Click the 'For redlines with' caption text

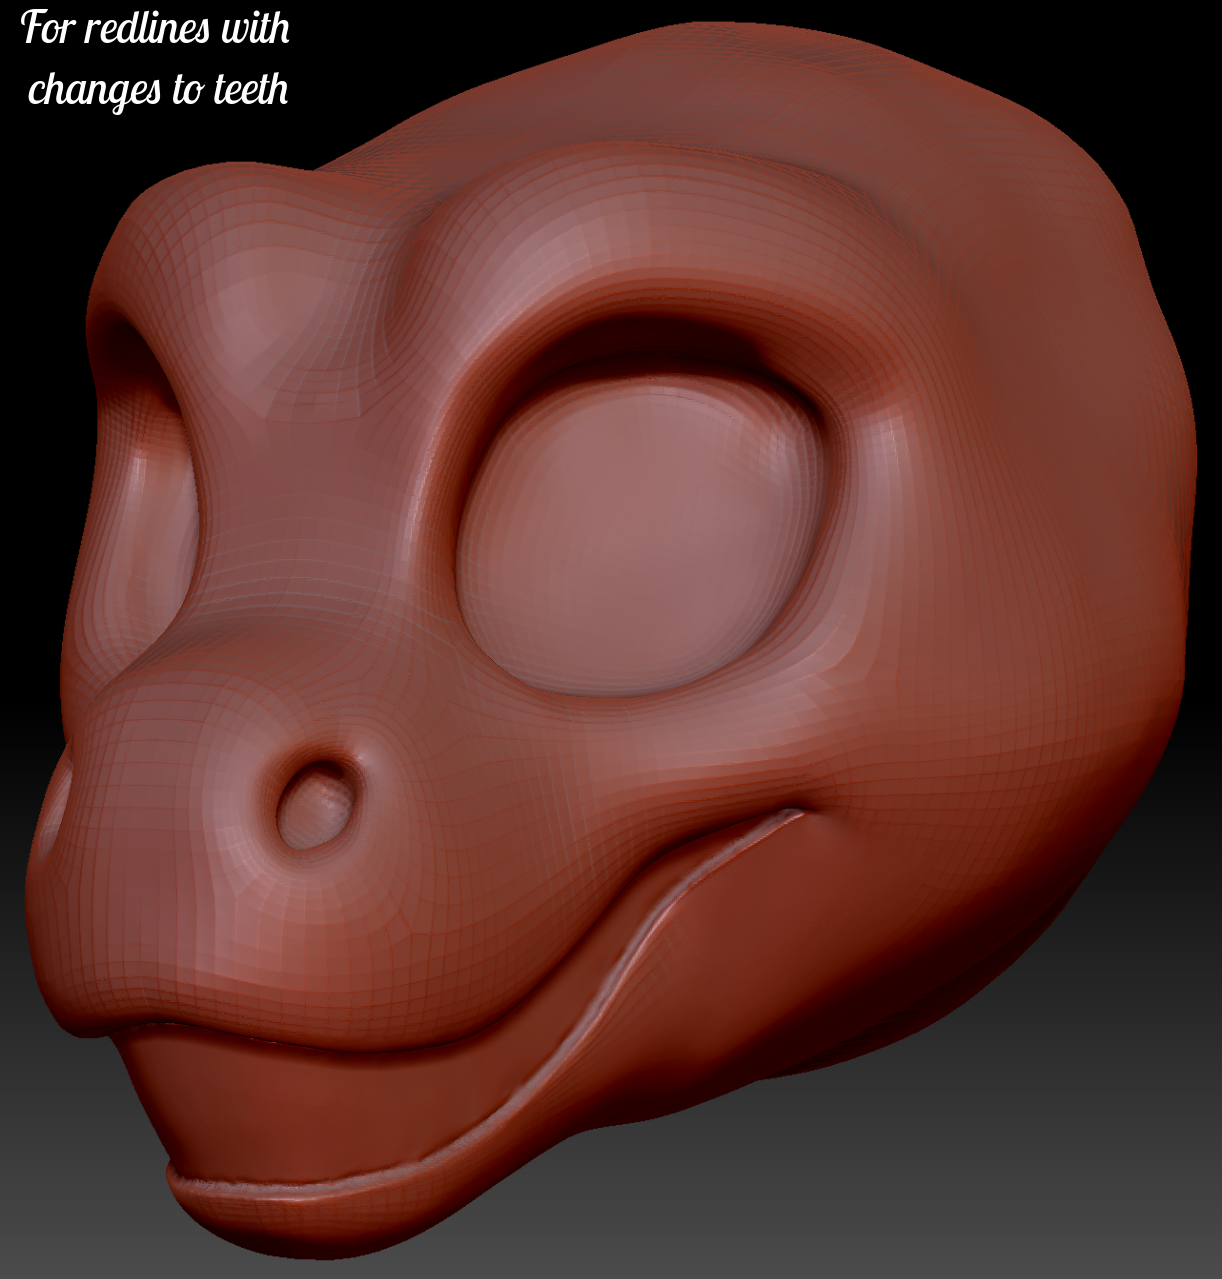[x=156, y=28]
